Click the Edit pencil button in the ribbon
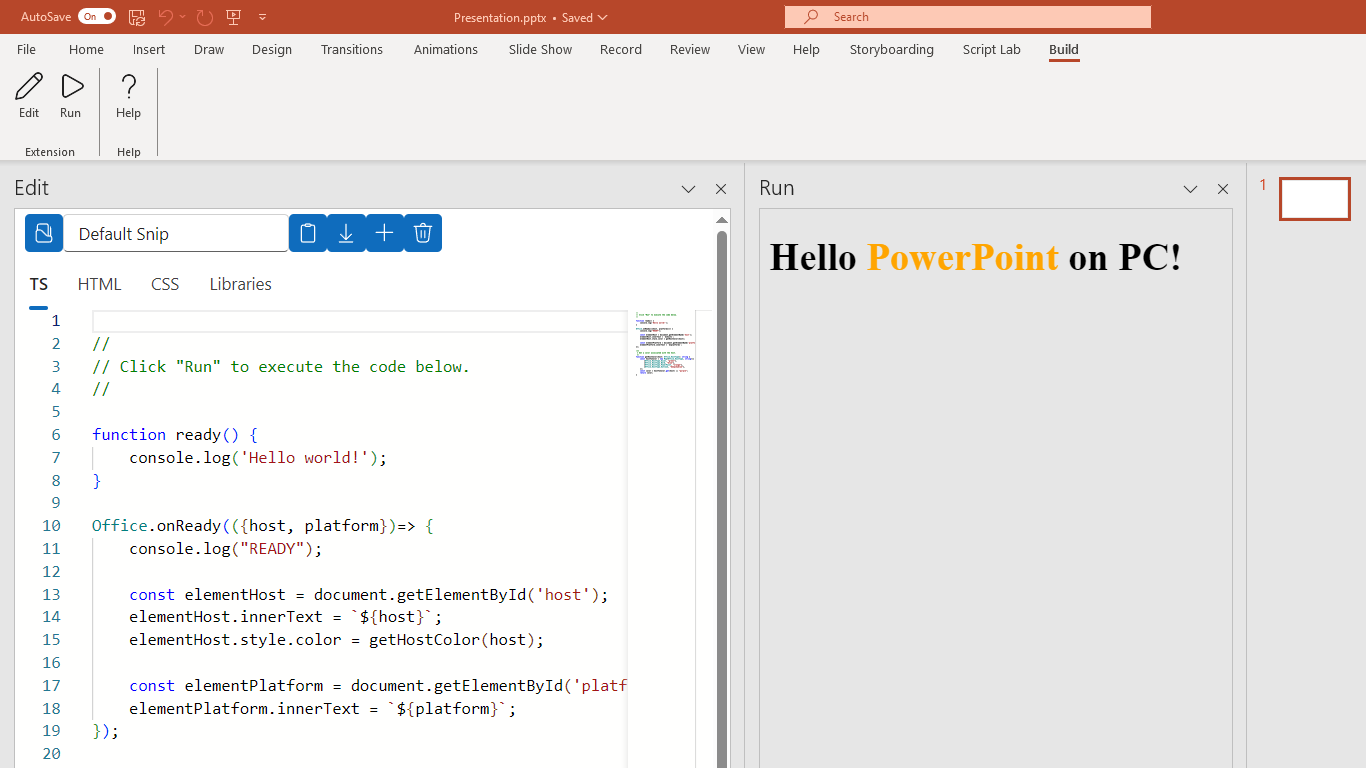The height and width of the screenshot is (768, 1366). 29,96
